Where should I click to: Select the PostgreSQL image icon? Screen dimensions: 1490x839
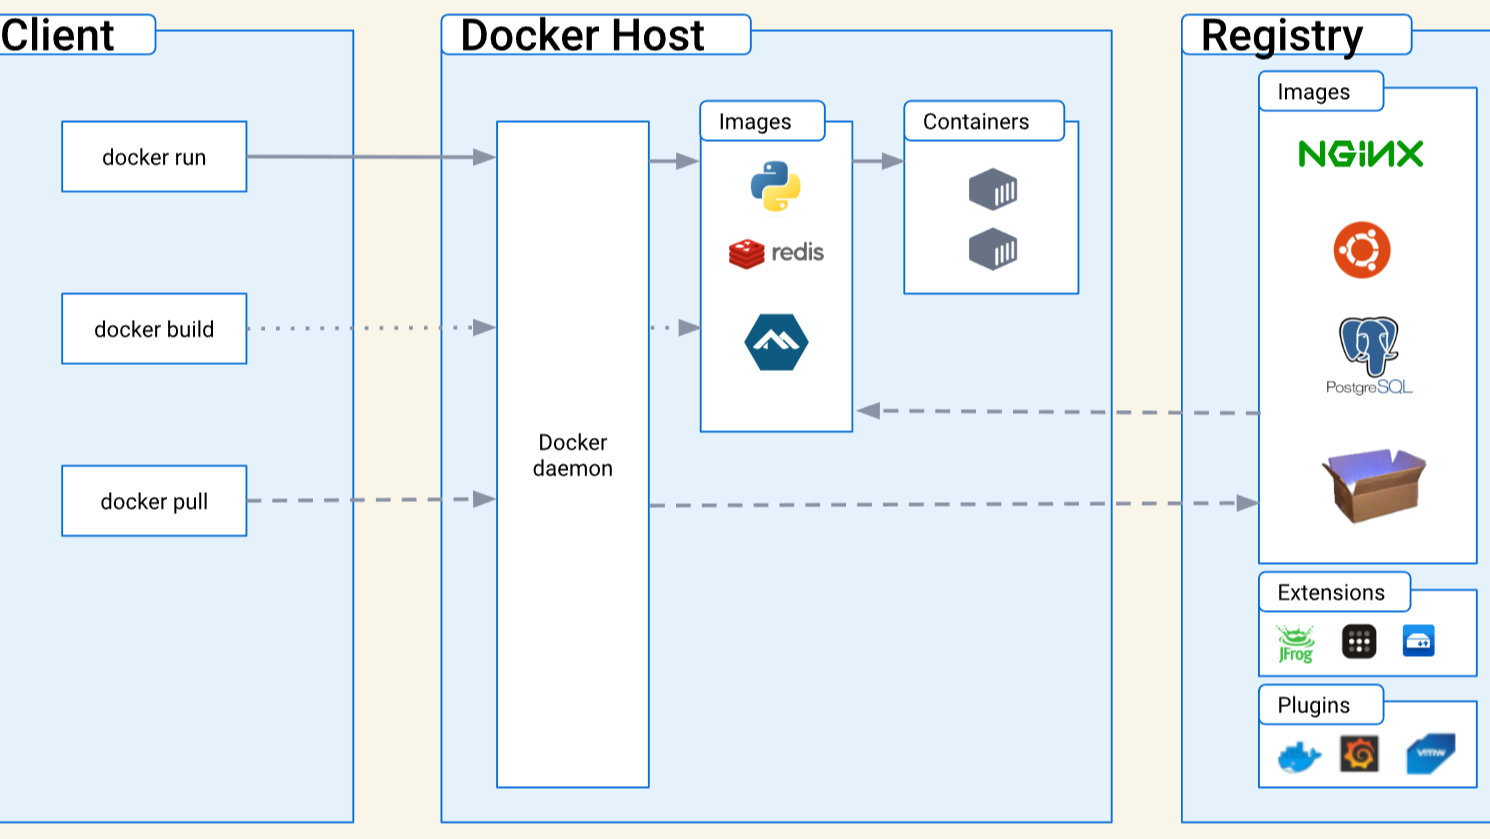pyautogui.click(x=1368, y=352)
